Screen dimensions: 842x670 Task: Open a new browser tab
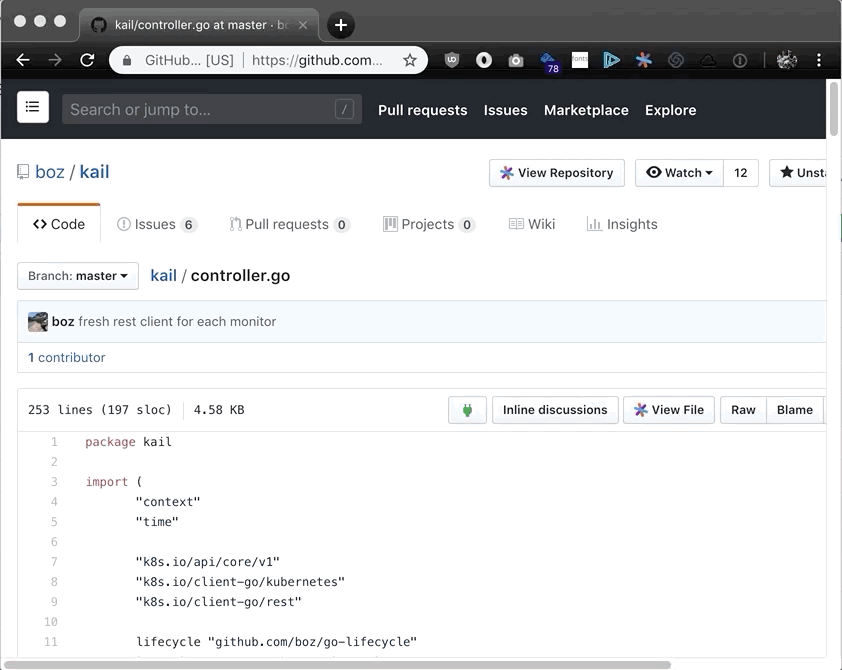[x=340, y=25]
